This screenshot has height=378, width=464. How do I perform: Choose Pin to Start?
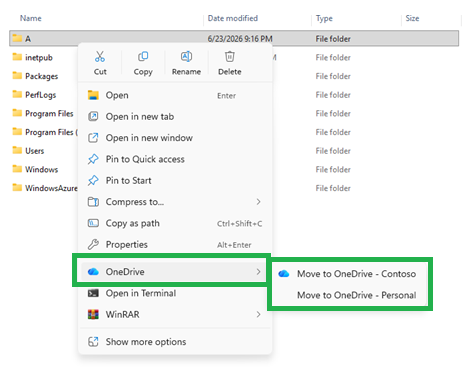(175, 181)
